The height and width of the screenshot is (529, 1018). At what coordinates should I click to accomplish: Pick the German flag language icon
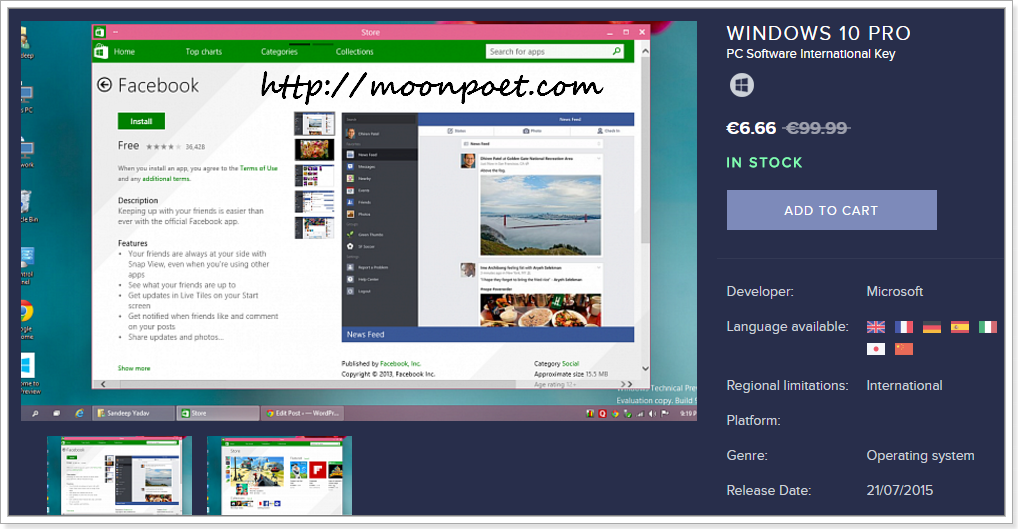coord(932,327)
